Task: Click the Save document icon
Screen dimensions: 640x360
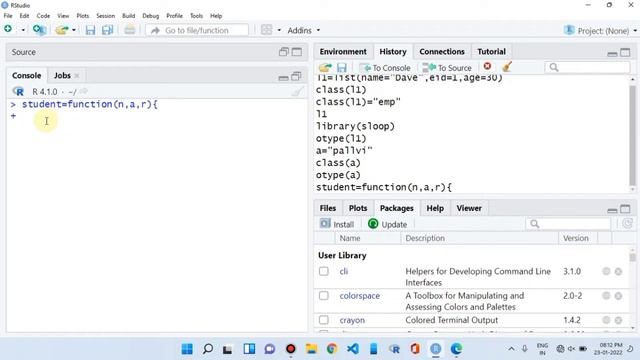Action: click(x=90, y=30)
